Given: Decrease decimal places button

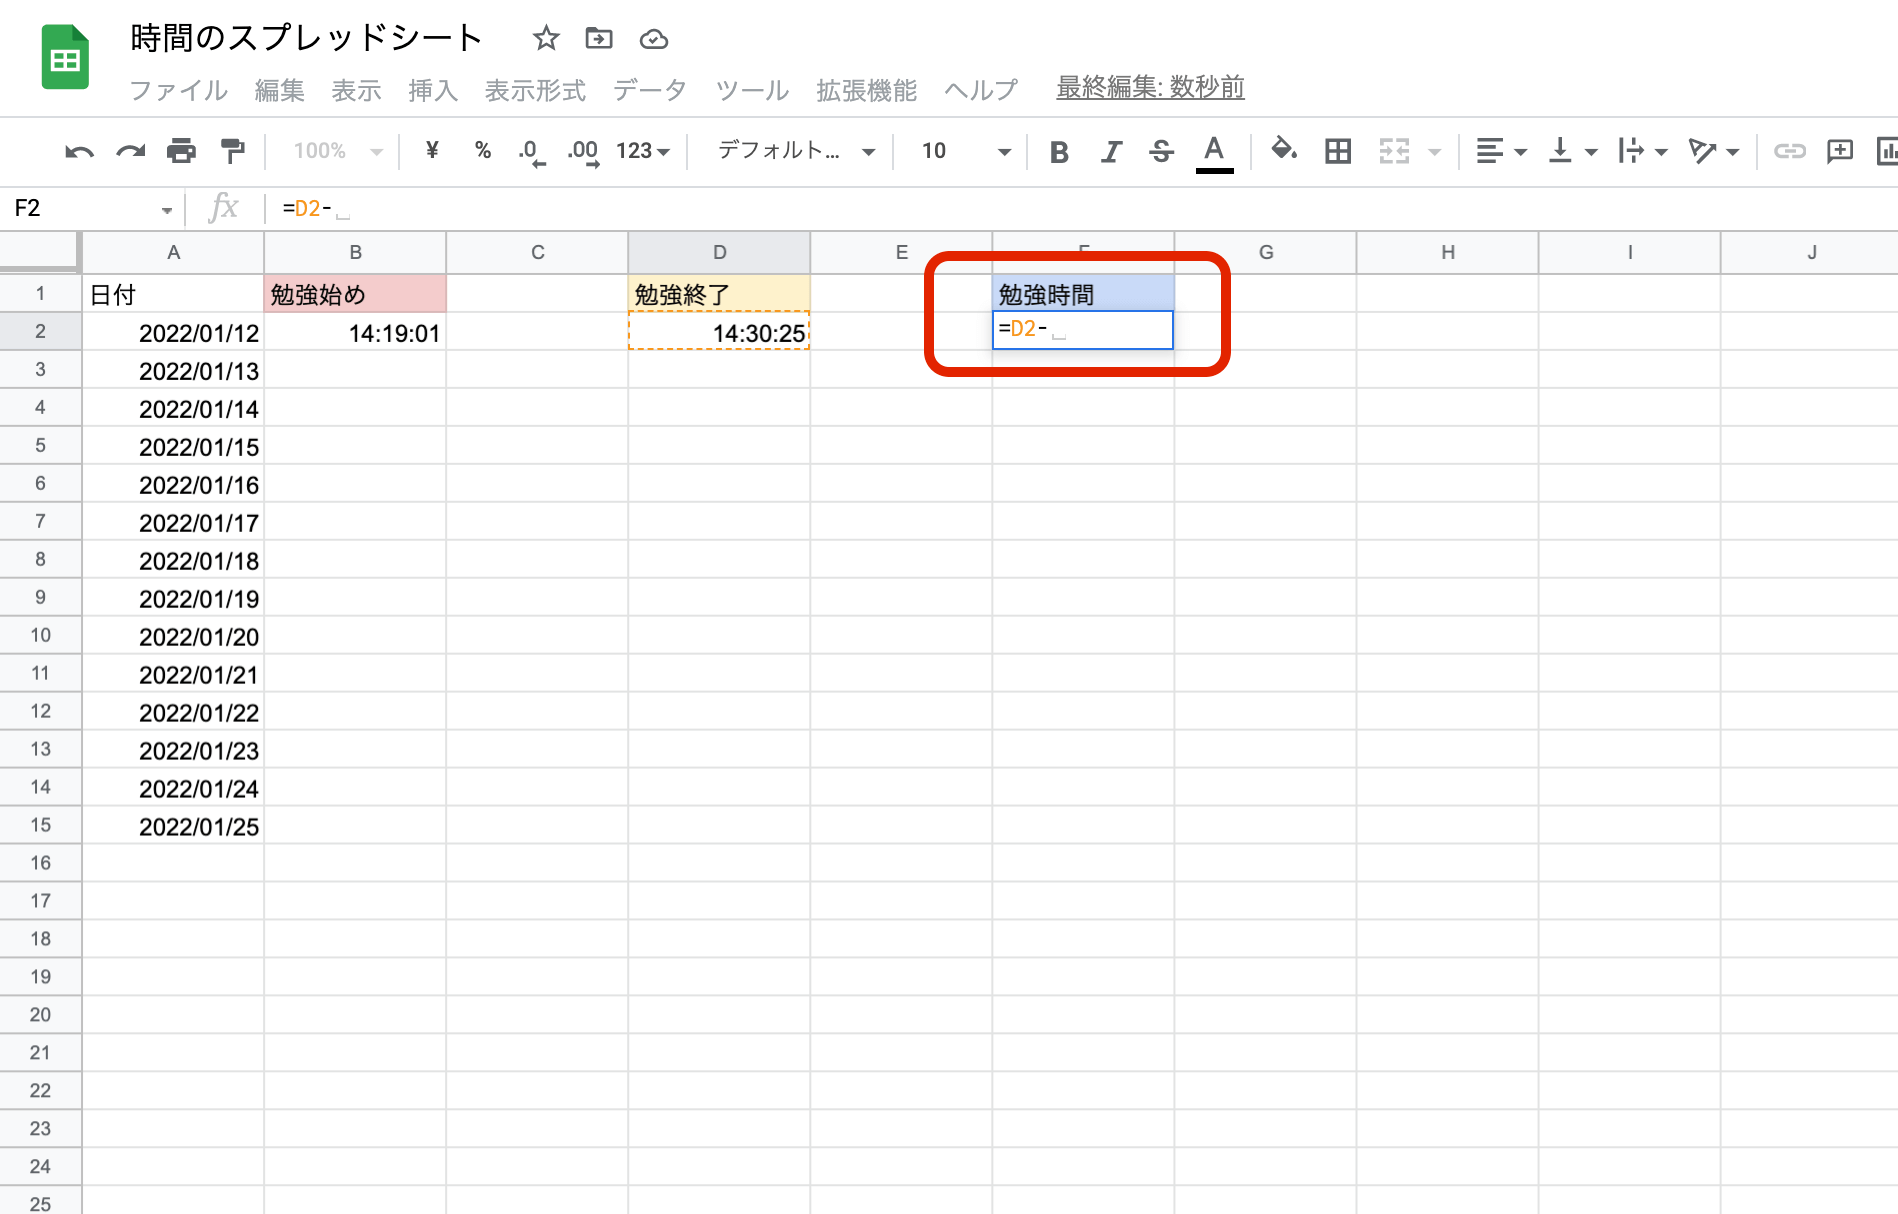Looking at the screenshot, I should (532, 152).
